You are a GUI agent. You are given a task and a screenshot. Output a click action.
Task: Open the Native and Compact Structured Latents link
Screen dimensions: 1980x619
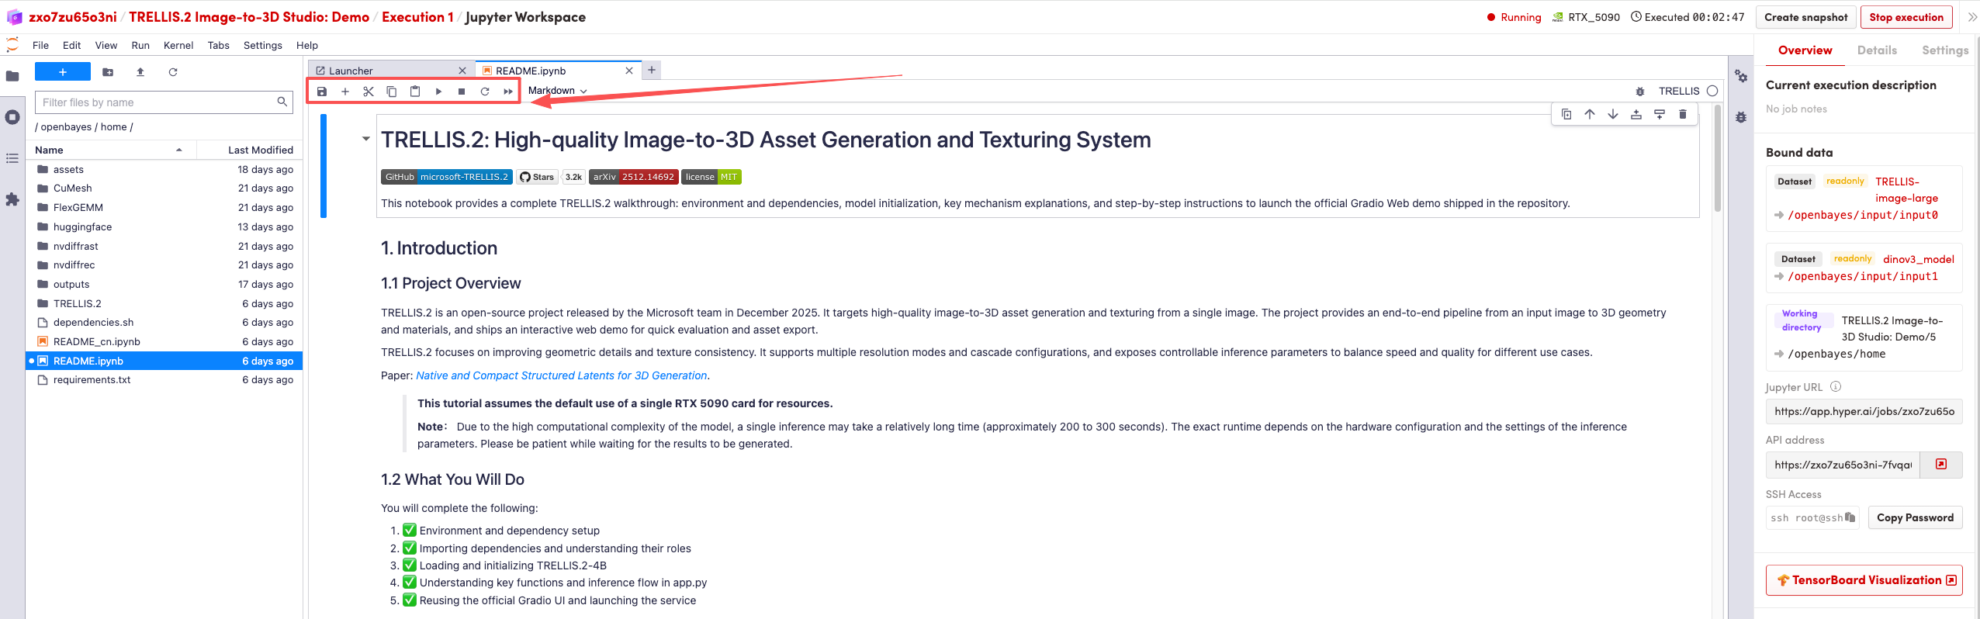click(561, 376)
